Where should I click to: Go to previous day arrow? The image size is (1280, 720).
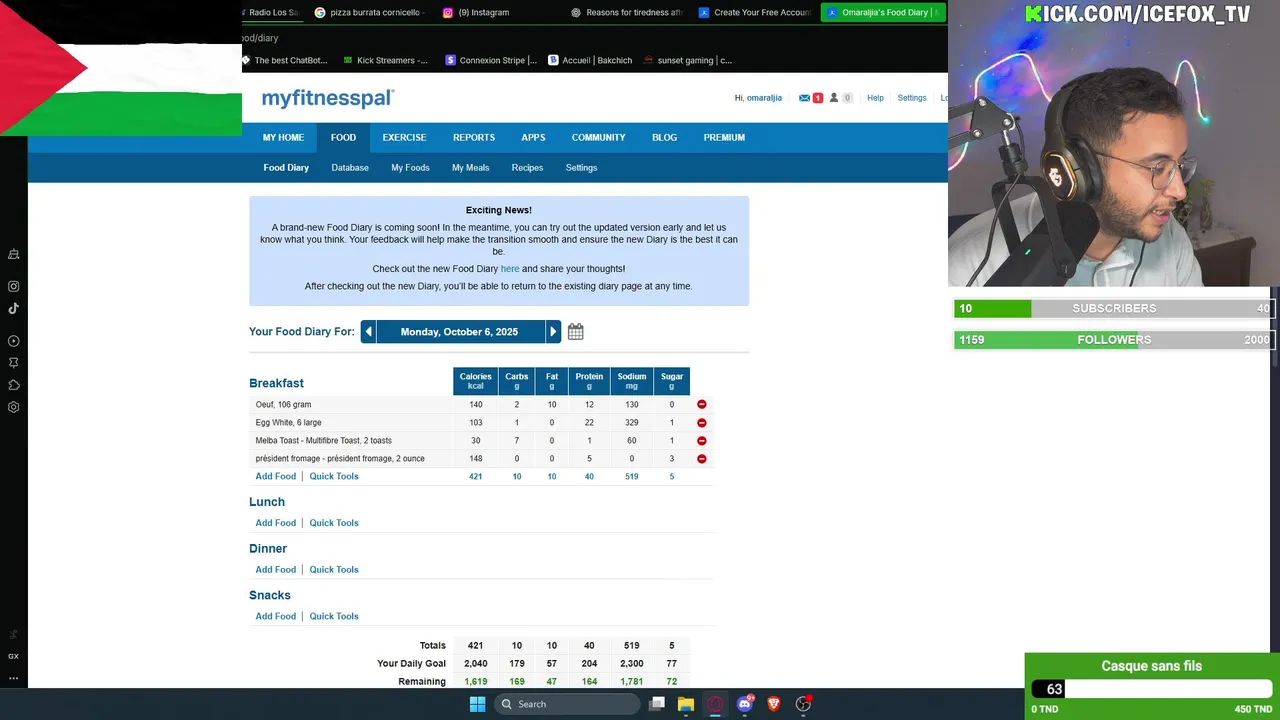[368, 332]
